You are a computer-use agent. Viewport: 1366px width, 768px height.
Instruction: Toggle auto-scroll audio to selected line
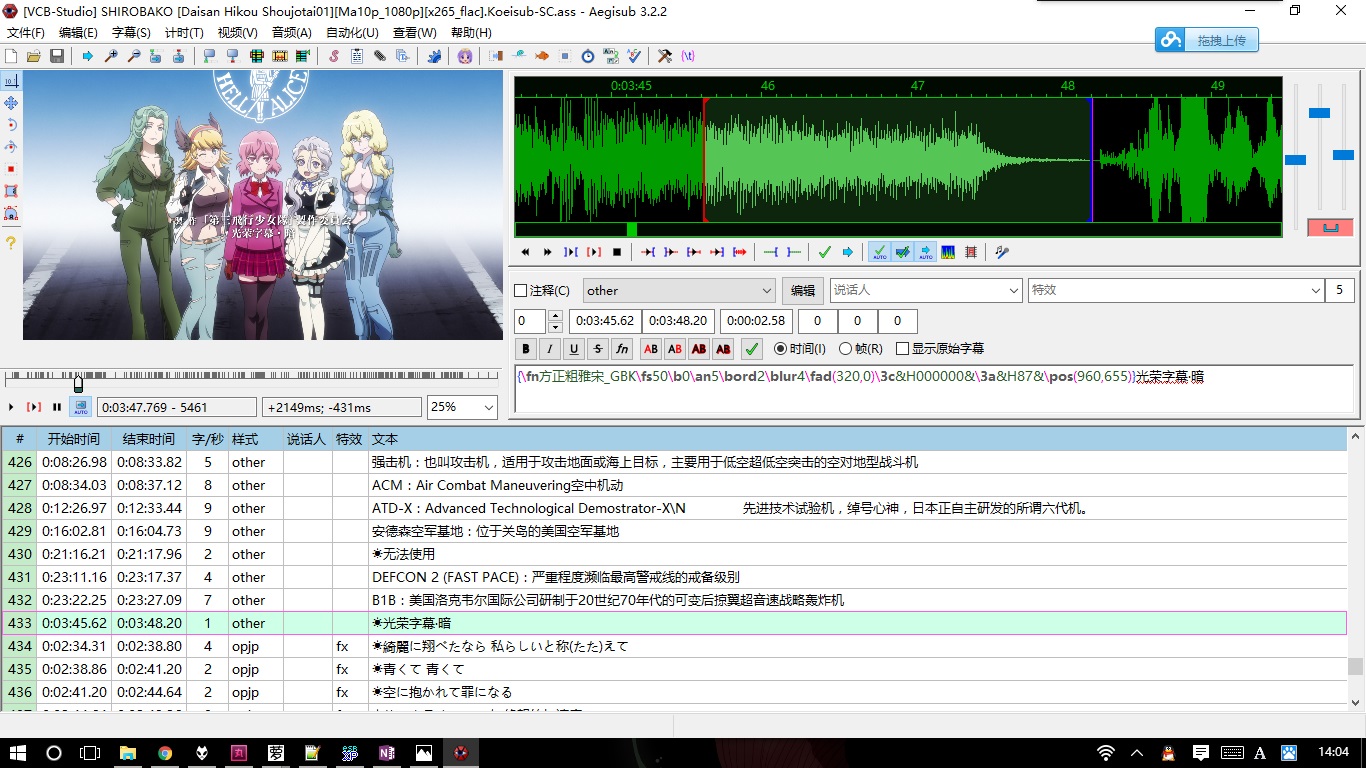click(x=925, y=252)
